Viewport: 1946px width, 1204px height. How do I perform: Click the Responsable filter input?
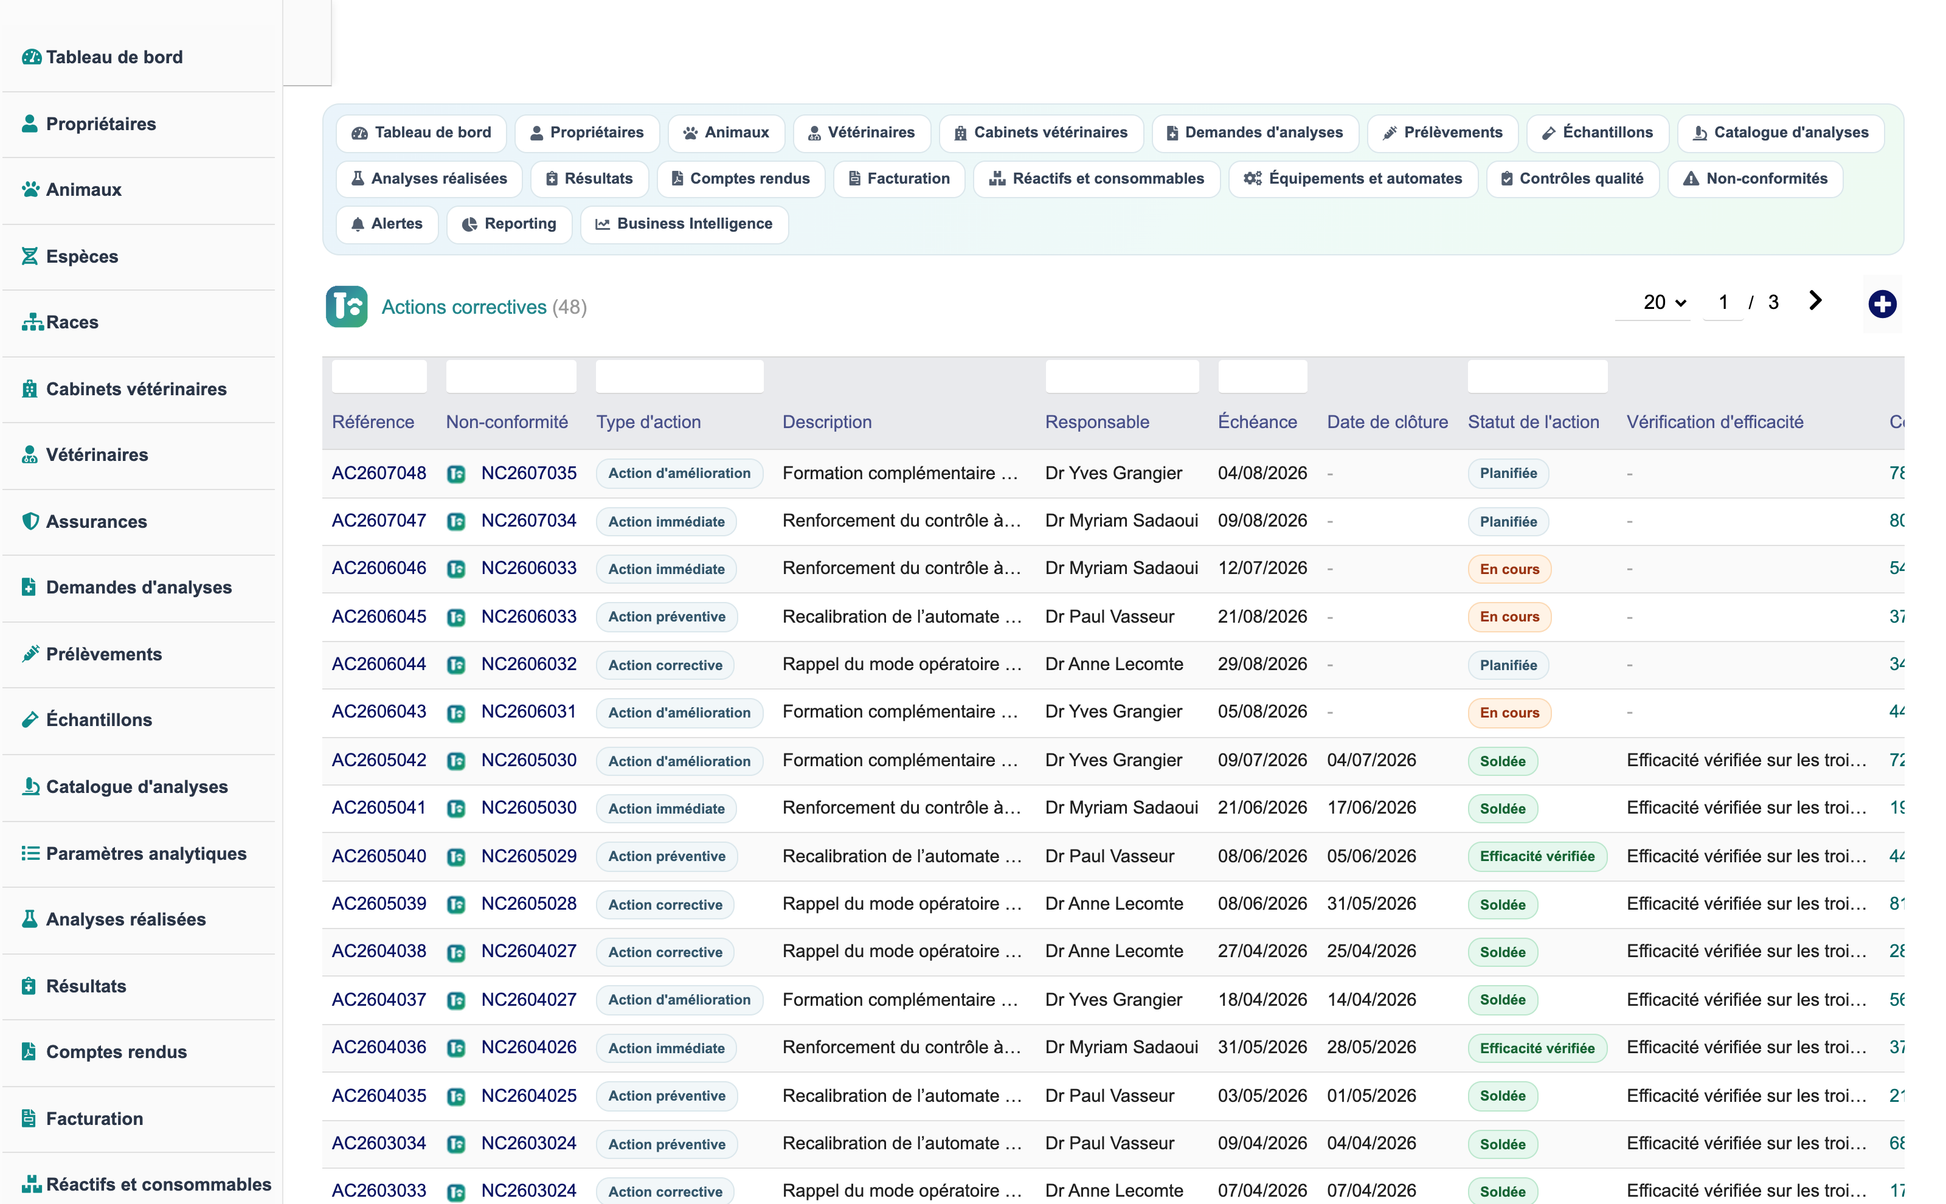click(x=1122, y=376)
